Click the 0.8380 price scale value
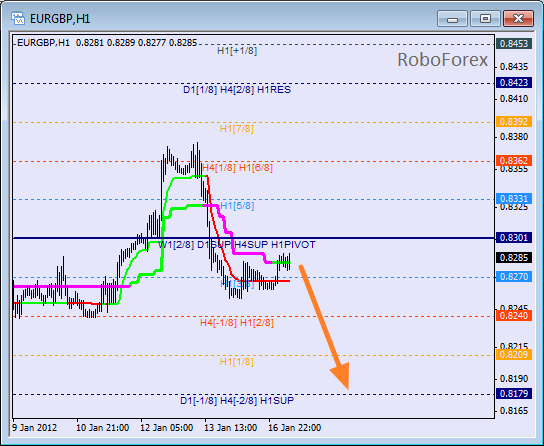544x446 pixels. [514, 137]
